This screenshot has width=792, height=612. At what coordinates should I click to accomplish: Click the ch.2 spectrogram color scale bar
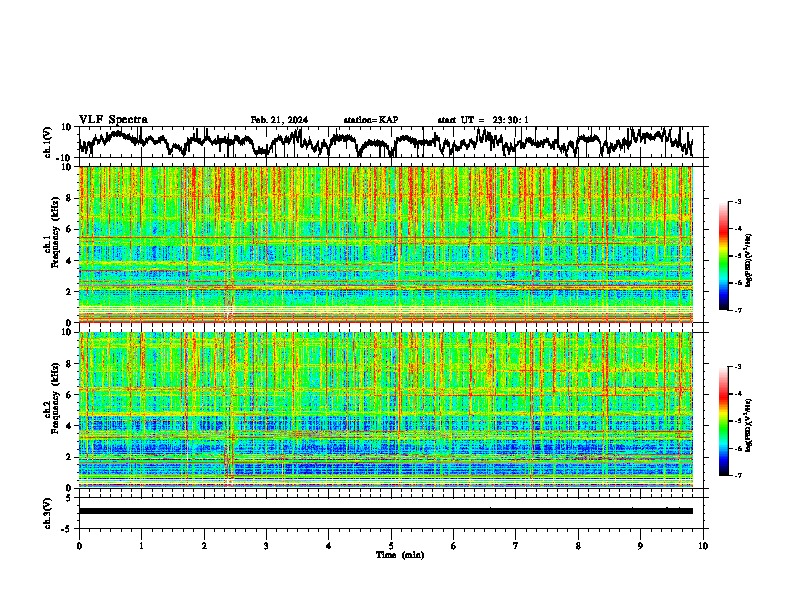point(724,421)
